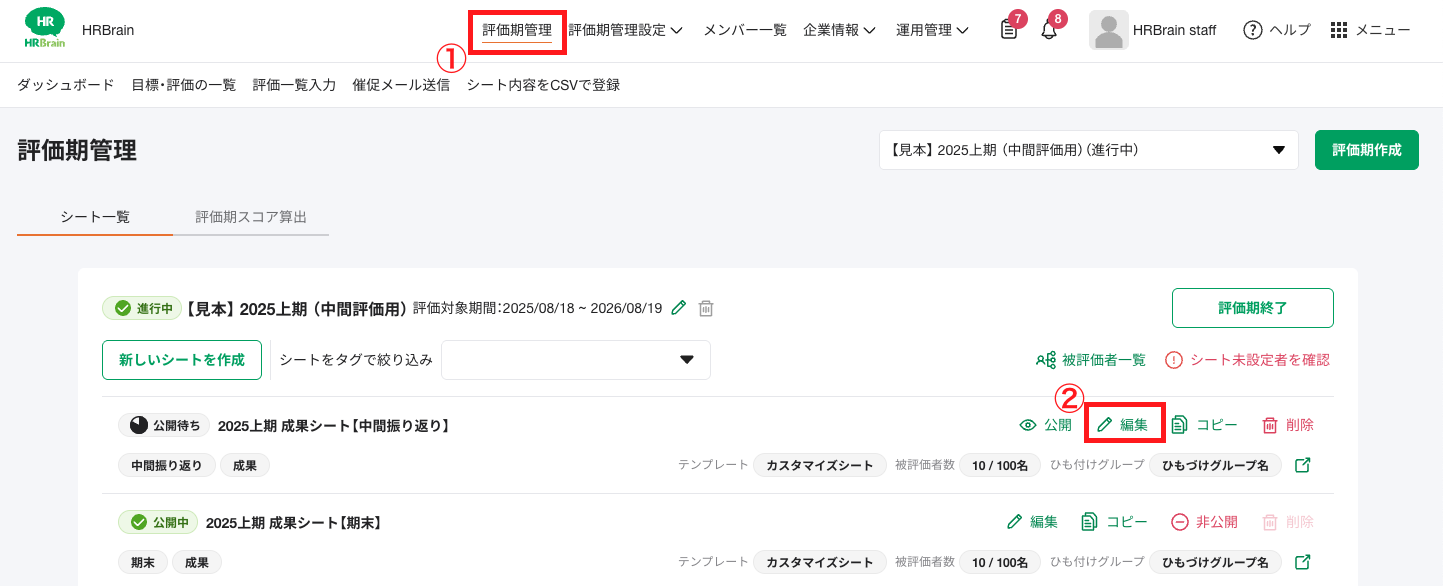Edit evaluation period title via pencil icon
This screenshot has width=1443, height=586.
pos(677,308)
